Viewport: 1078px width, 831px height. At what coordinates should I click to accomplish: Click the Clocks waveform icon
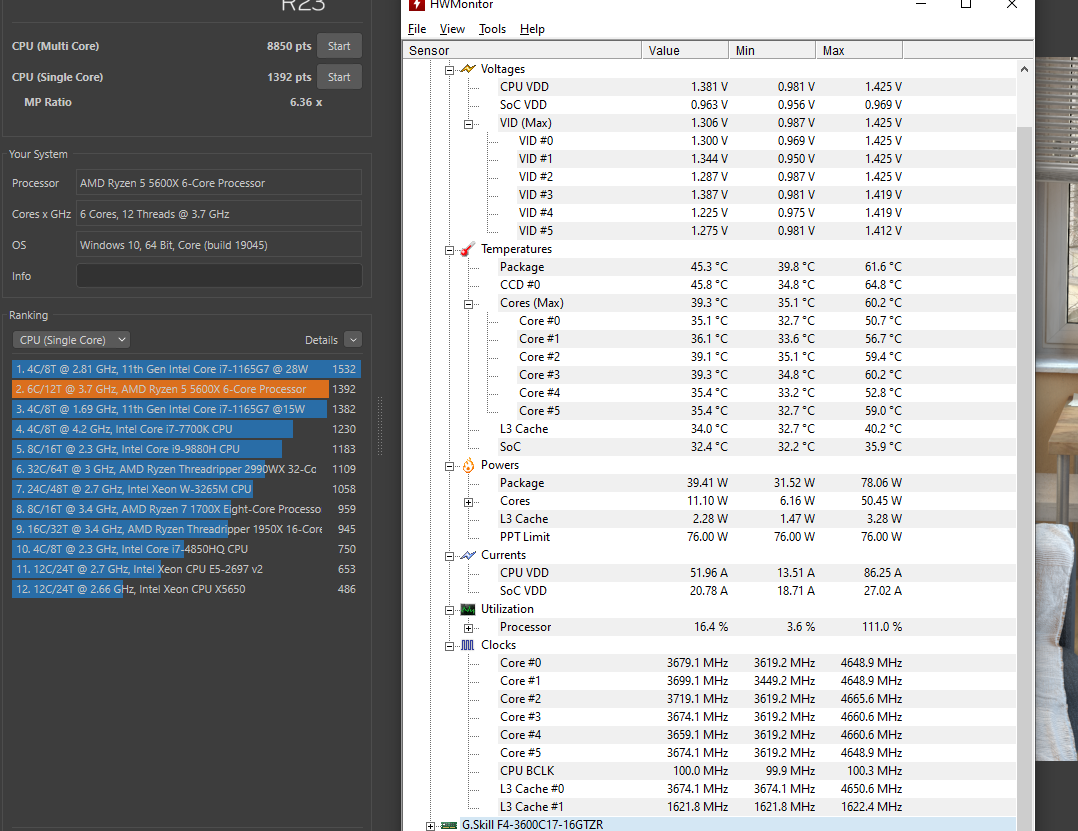pos(468,645)
